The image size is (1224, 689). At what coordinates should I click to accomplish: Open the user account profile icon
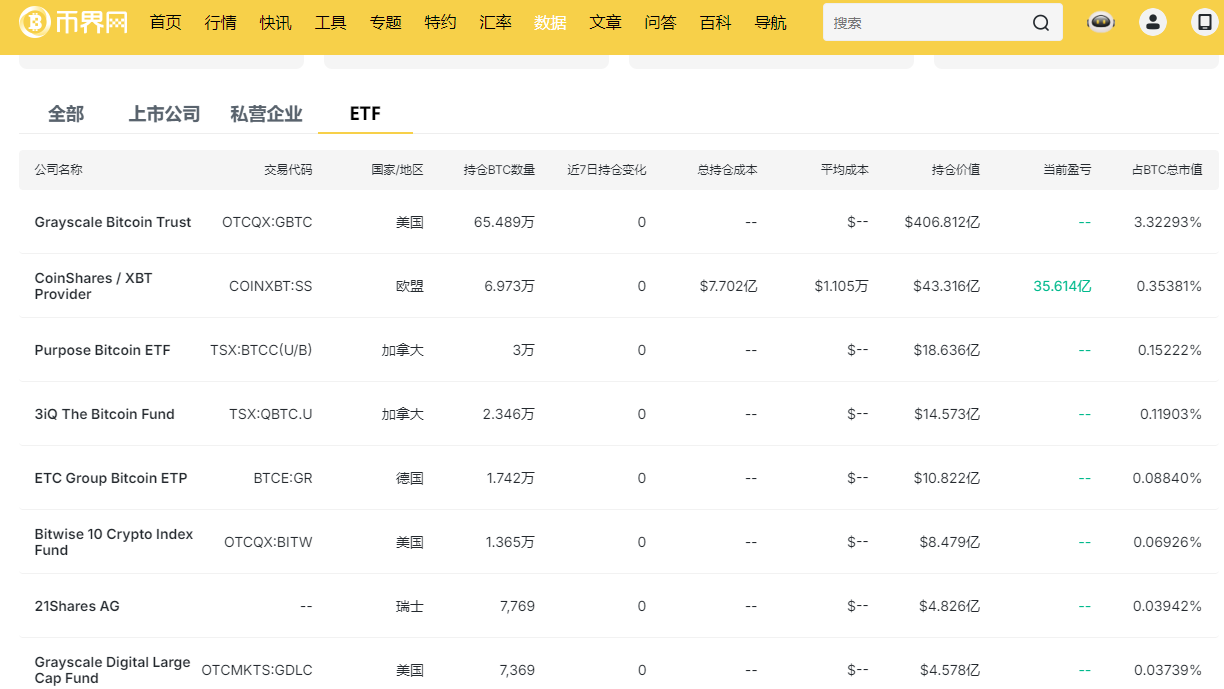tap(1153, 23)
